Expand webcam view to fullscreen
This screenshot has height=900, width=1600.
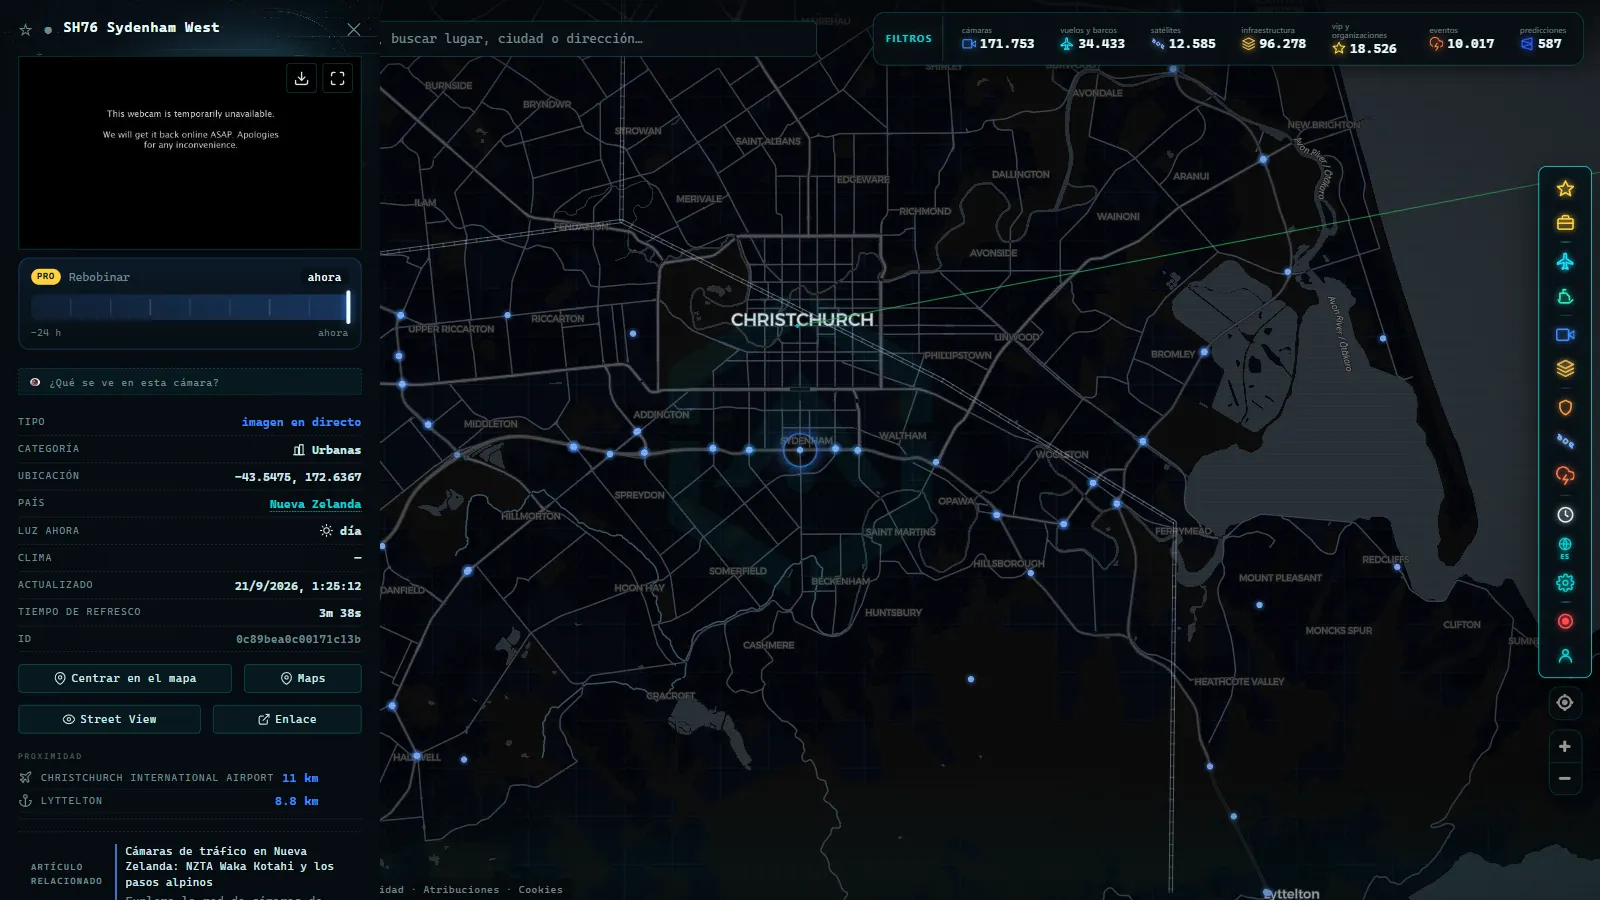pyautogui.click(x=337, y=78)
